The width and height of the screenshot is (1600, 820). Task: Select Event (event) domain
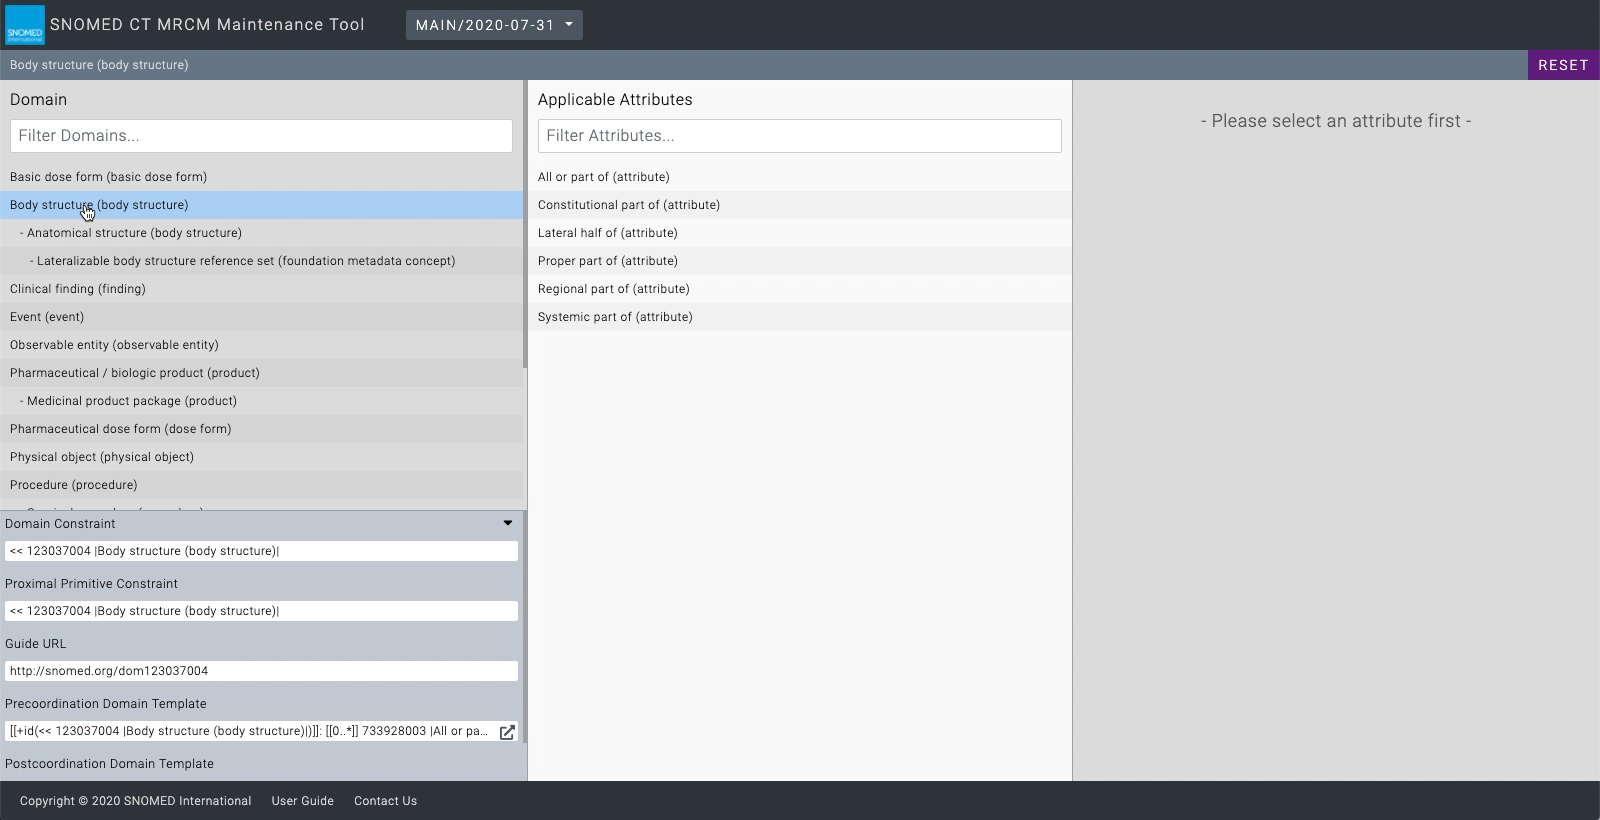tap(261, 317)
